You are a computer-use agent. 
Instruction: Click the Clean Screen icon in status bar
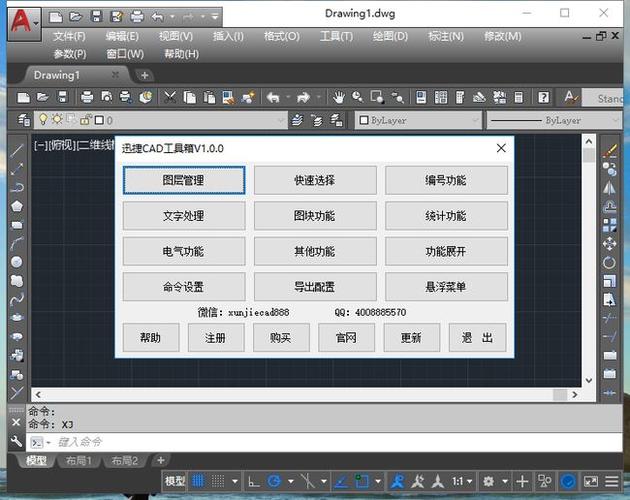[591, 481]
